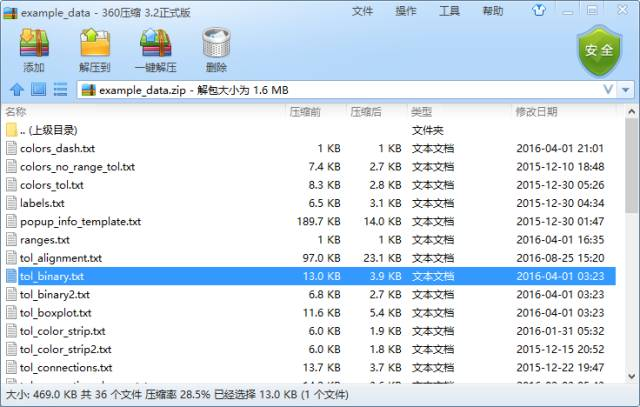Screen dimensions: 640x407
Task: Switch to icon view mode button
Action: 39,89
